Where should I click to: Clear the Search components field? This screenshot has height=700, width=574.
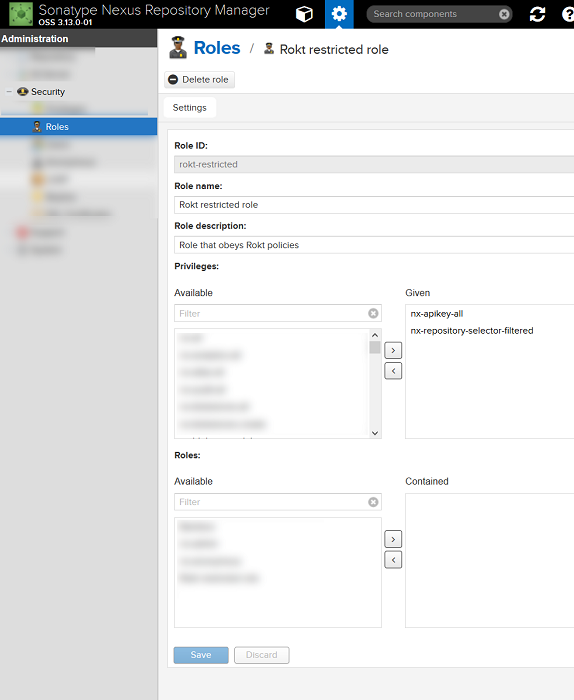[x=504, y=14]
